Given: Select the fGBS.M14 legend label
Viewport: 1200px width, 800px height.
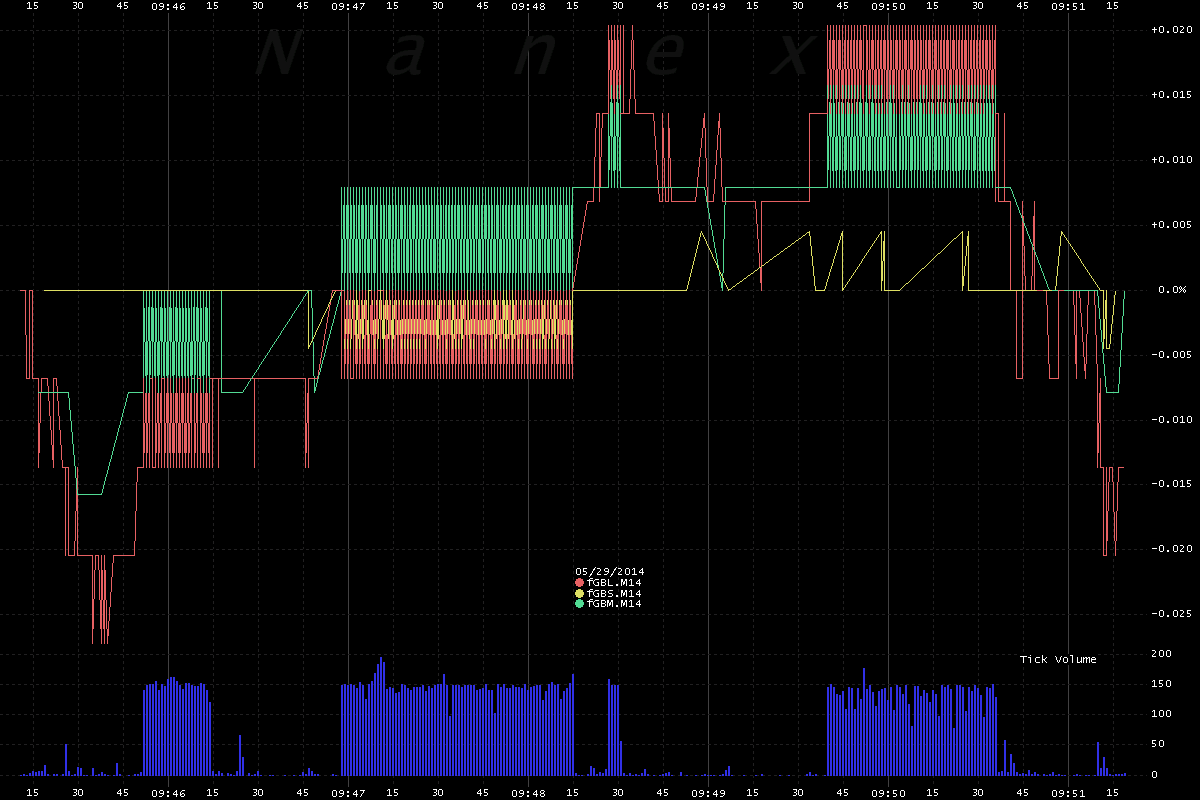Looking at the screenshot, I should click(614, 593).
